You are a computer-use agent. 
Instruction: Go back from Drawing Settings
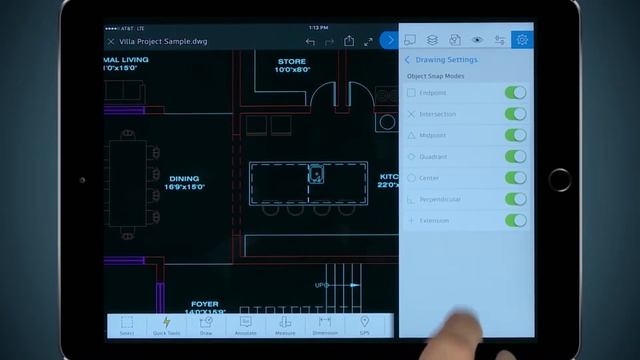tap(407, 60)
